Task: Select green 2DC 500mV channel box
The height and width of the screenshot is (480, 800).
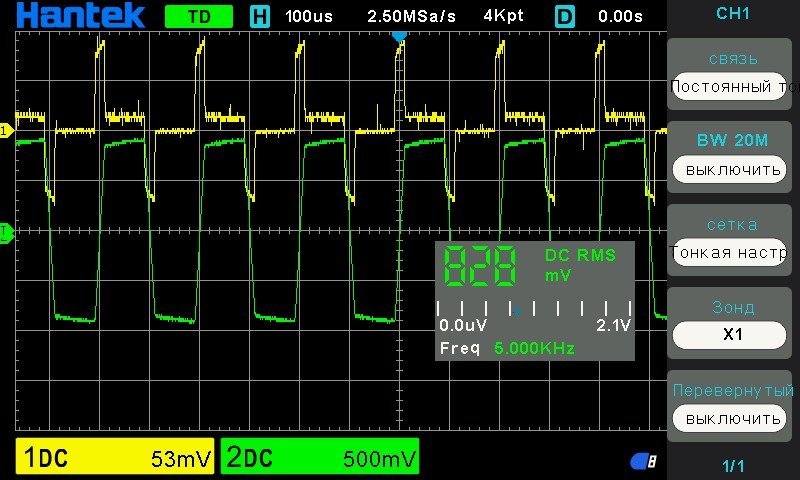Action: coord(320,458)
